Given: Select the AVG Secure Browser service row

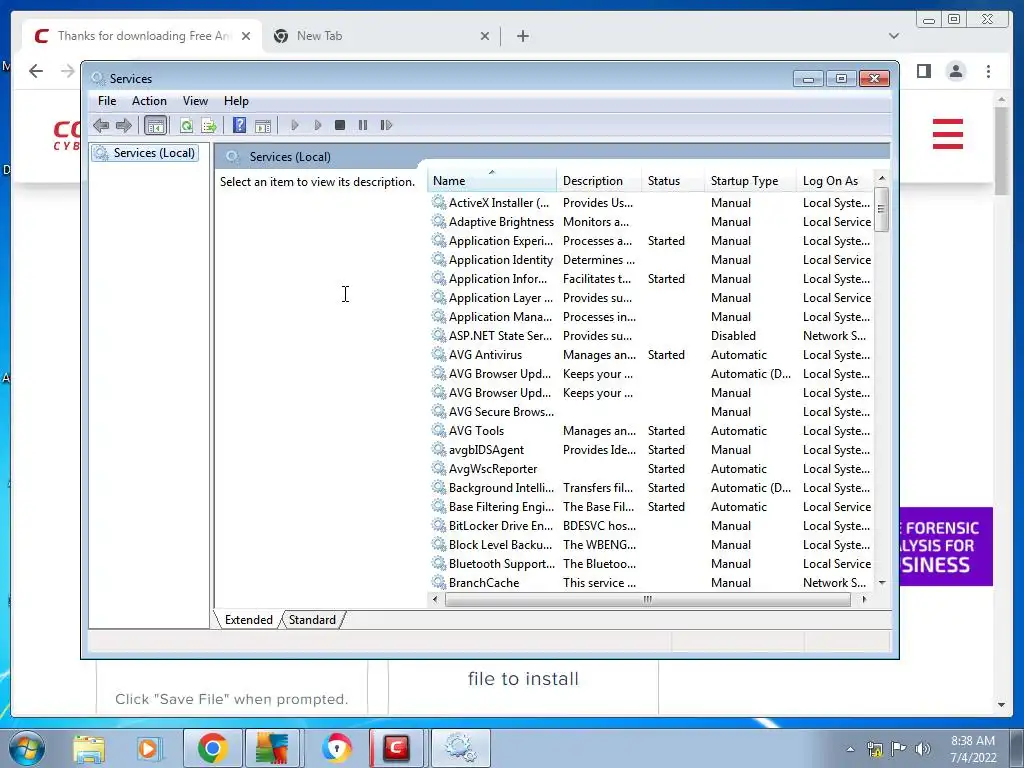Looking at the screenshot, I should coord(651,411).
